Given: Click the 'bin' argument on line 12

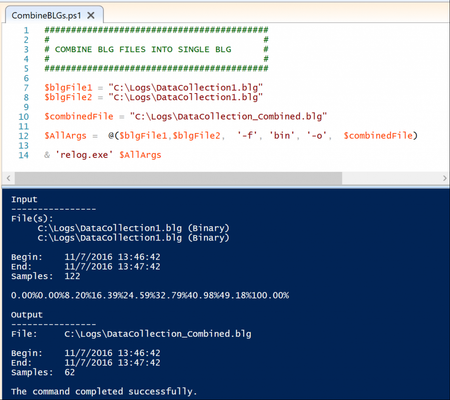Looking at the screenshot, I should point(282,136).
